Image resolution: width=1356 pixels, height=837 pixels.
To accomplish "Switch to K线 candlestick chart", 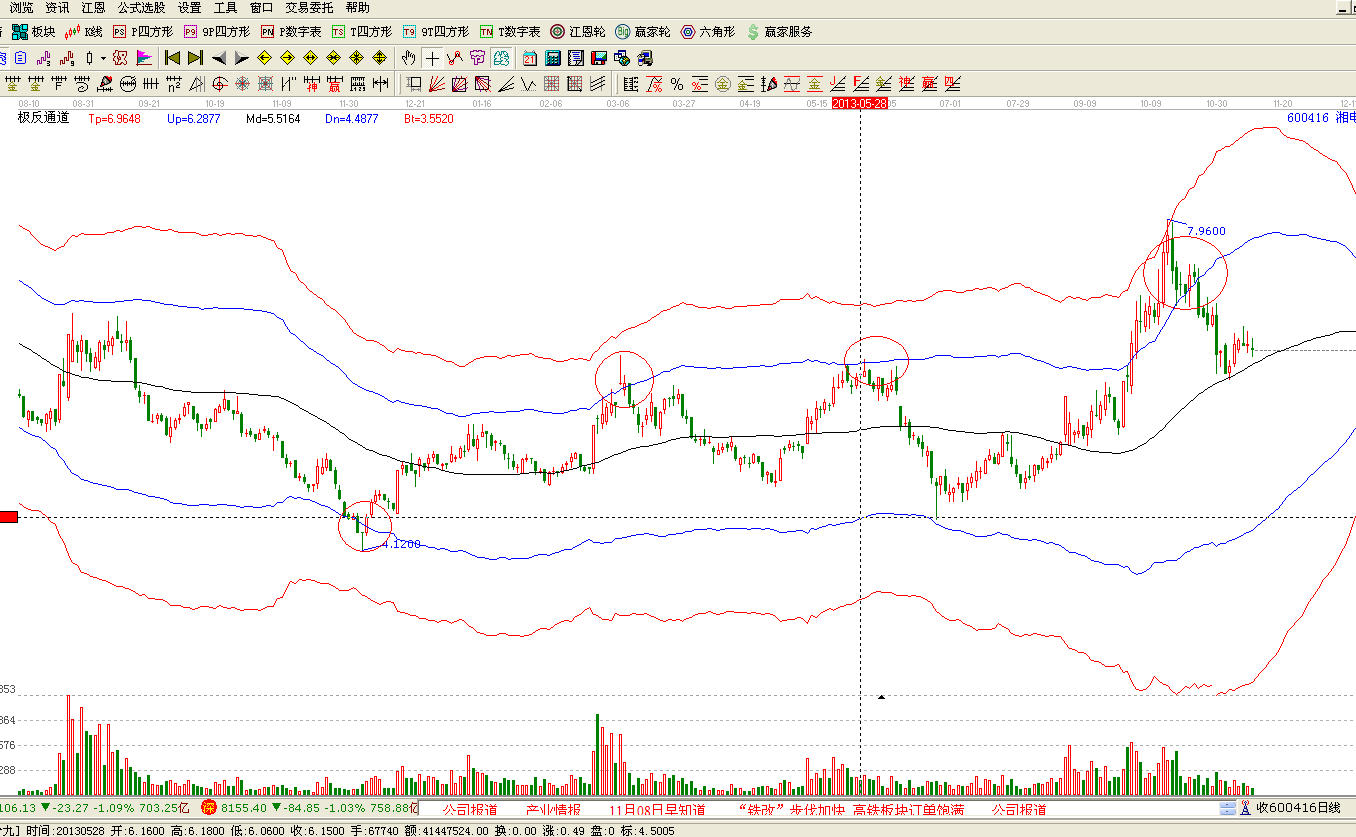I will coord(84,32).
